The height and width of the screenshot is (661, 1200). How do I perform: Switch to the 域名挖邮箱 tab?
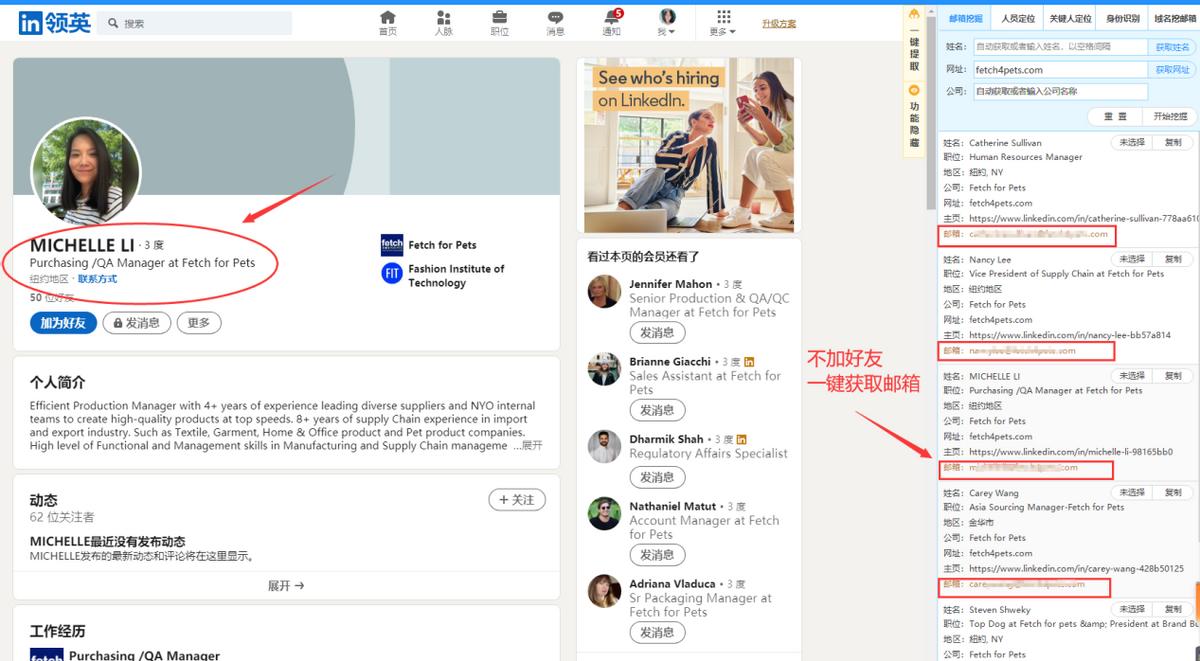point(1176,17)
